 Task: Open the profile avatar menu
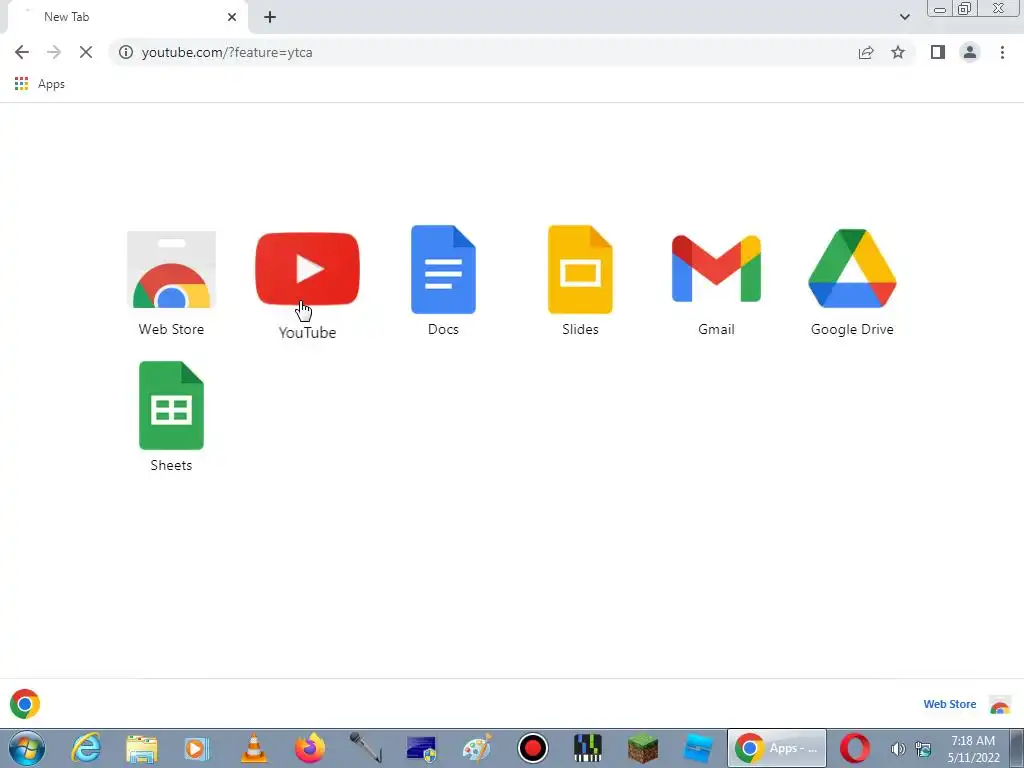click(x=970, y=52)
